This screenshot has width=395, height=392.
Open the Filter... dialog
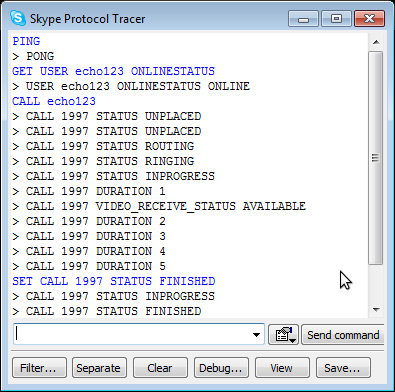click(x=39, y=368)
